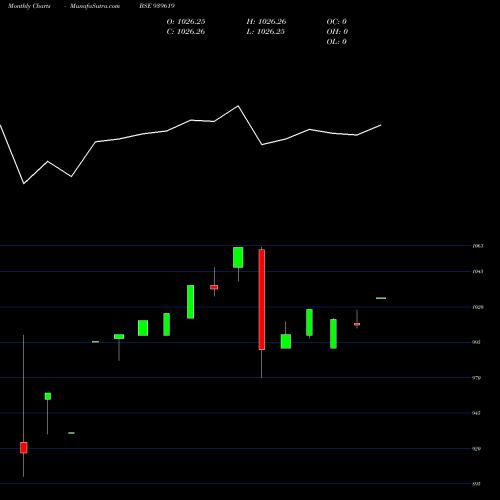Select the last flat green candle on the right

pos(381,298)
